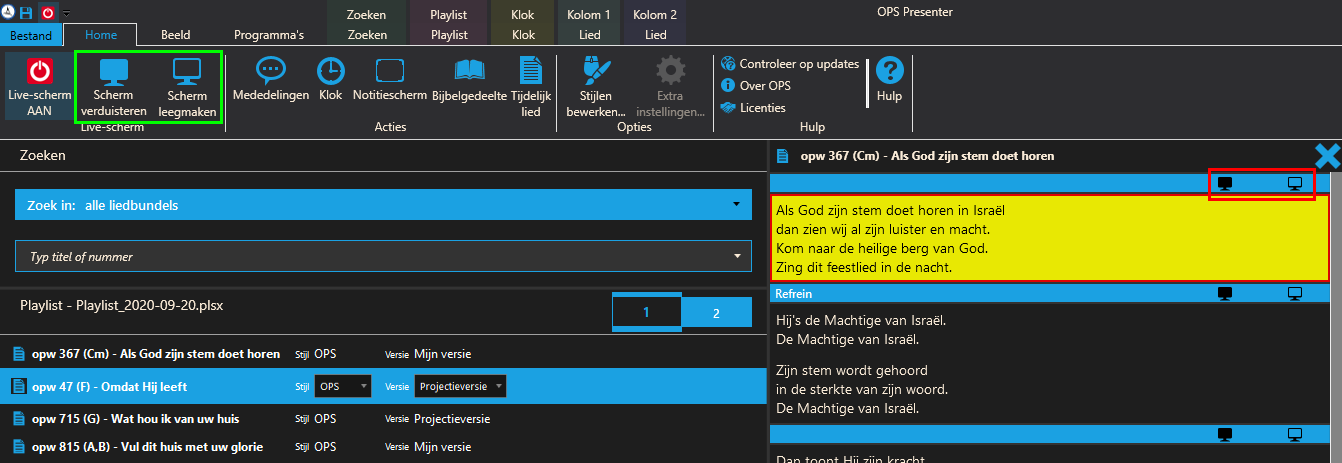This screenshot has width=1342, height=463.
Task: Select 'opw 715 (G) - Wat hou ik van uw huis'
Action: click(x=136, y=418)
